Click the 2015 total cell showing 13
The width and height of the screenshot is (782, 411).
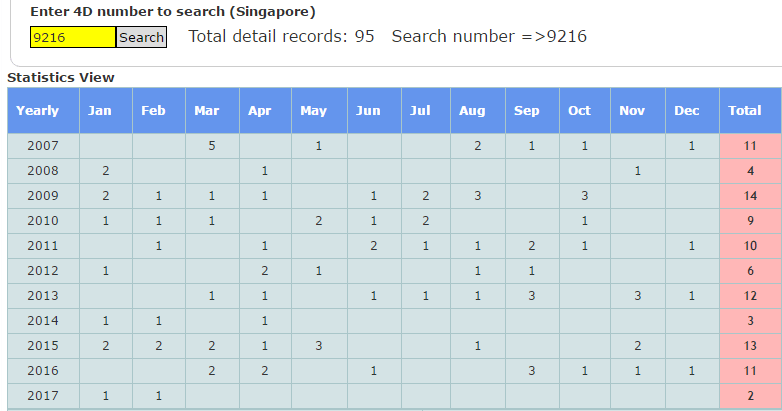click(750, 346)
